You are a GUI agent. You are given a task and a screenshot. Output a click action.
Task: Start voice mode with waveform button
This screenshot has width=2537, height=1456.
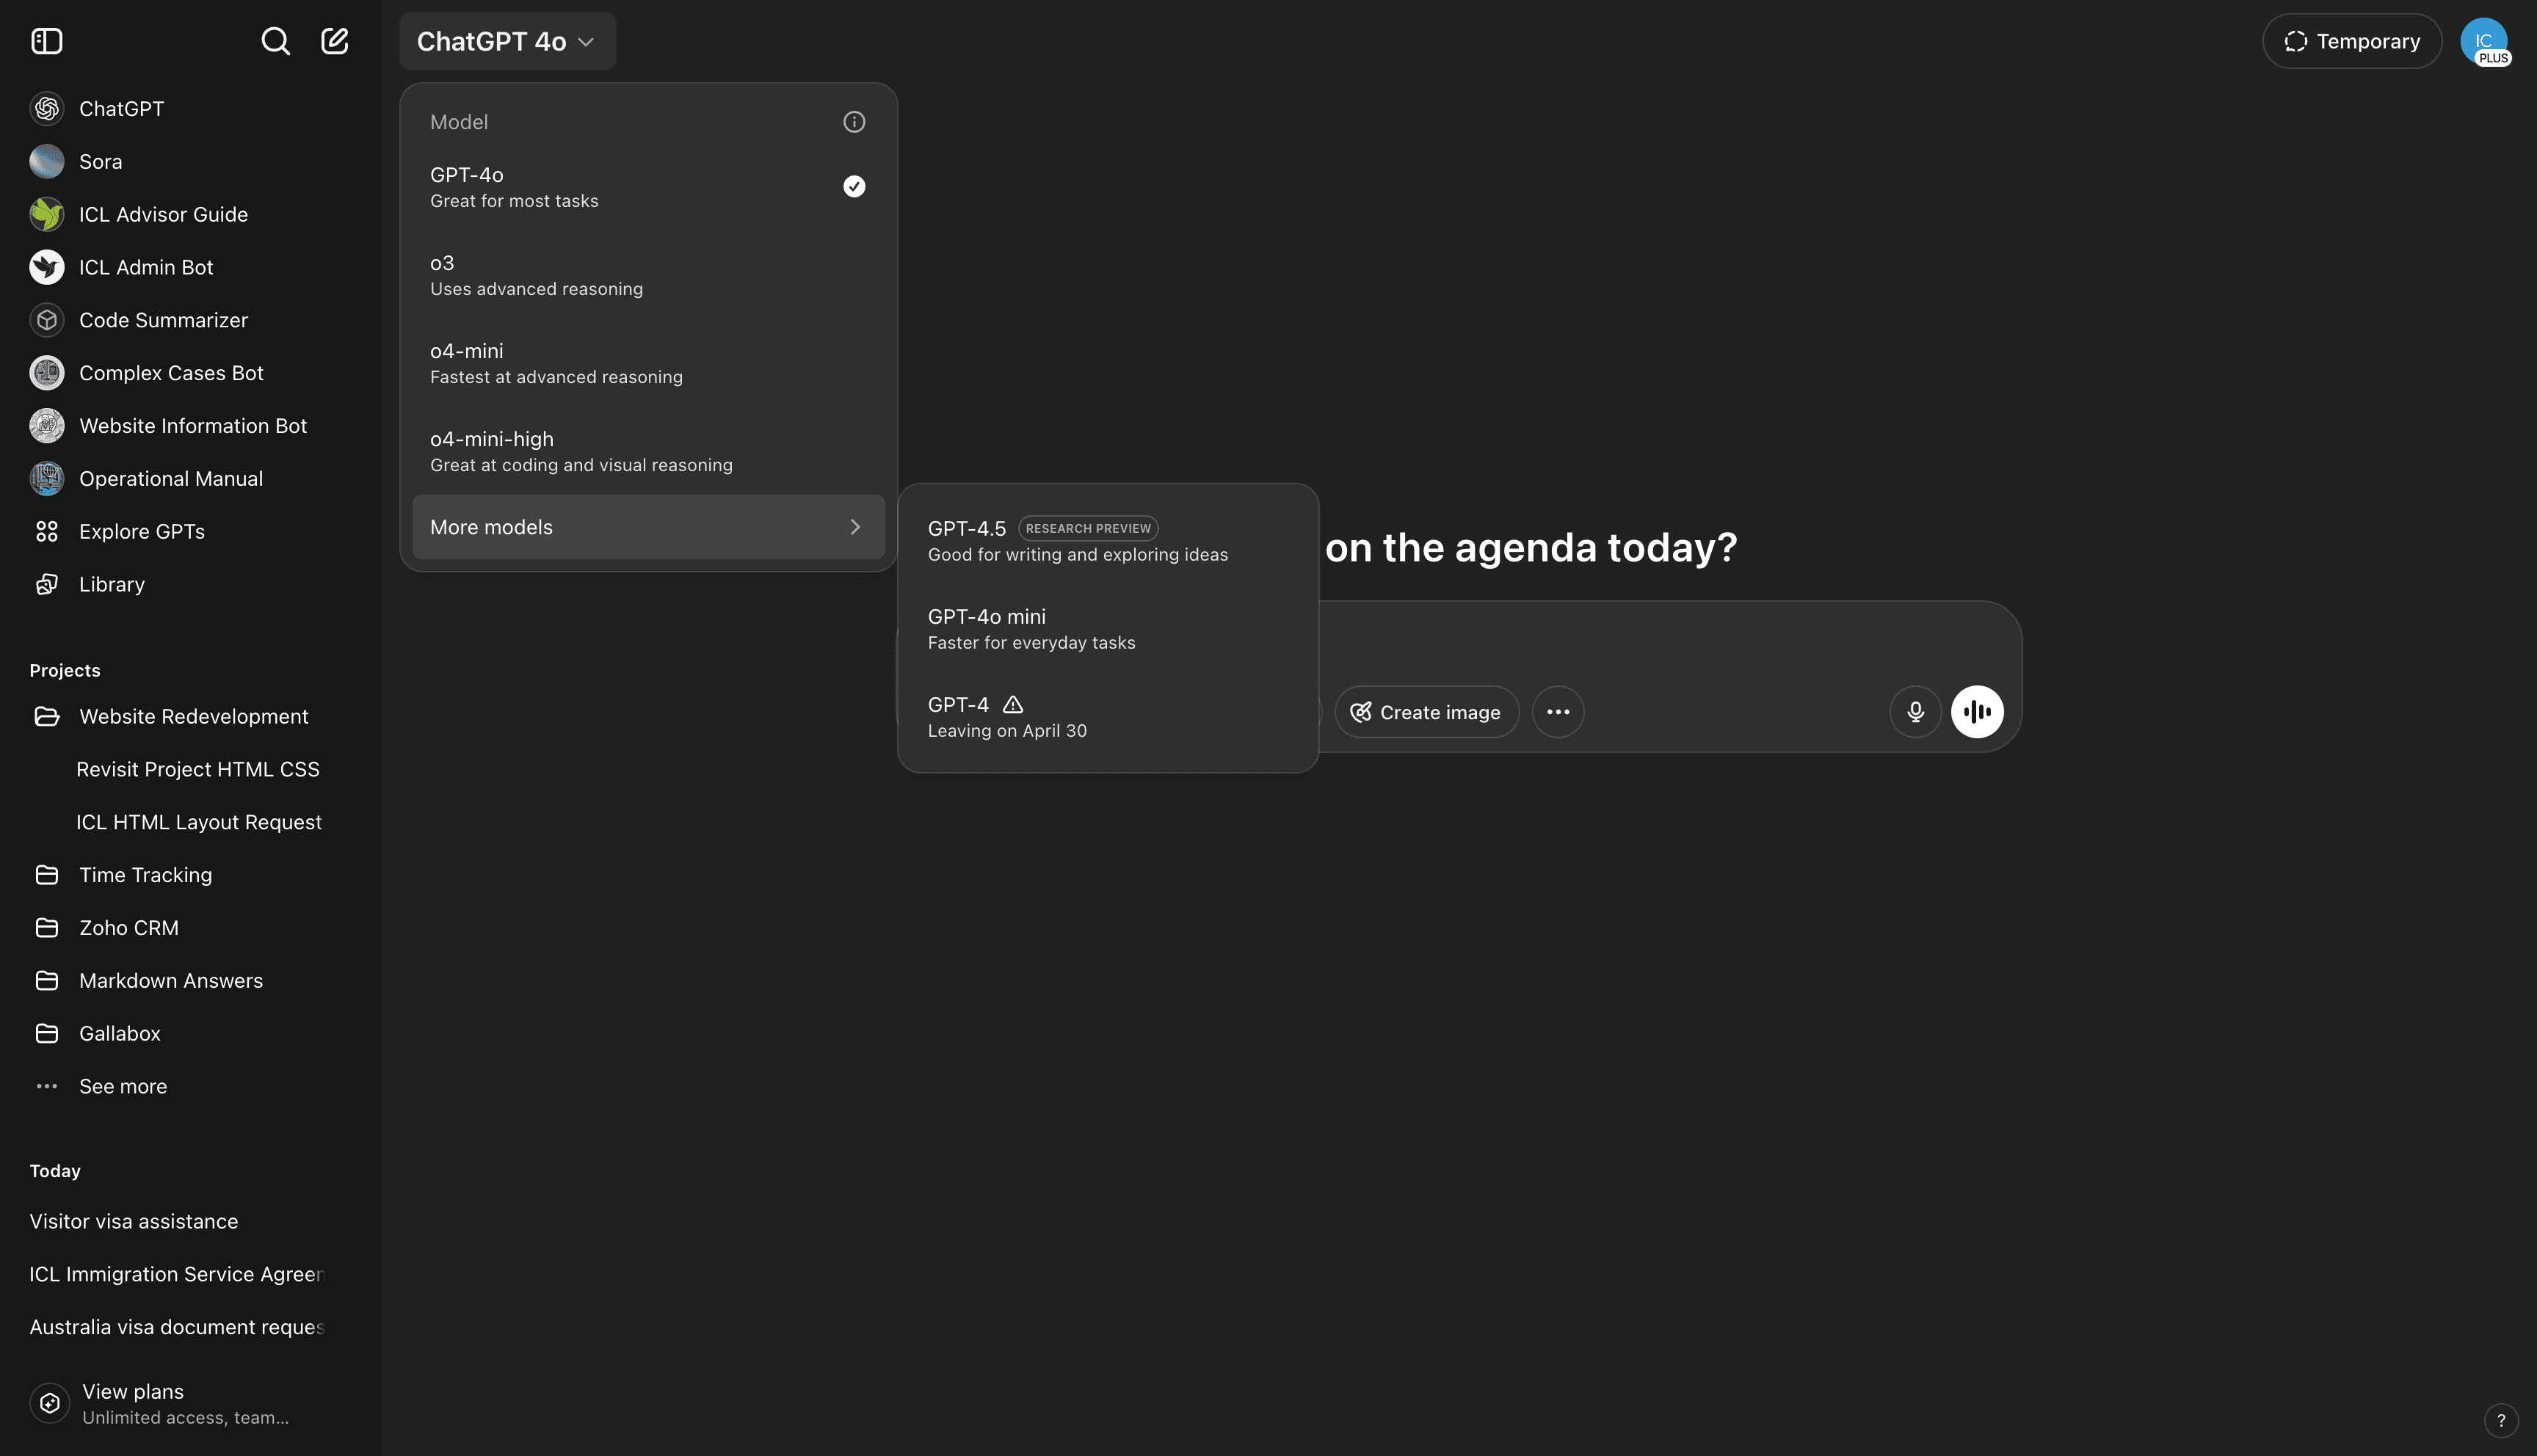(1977, 712)
